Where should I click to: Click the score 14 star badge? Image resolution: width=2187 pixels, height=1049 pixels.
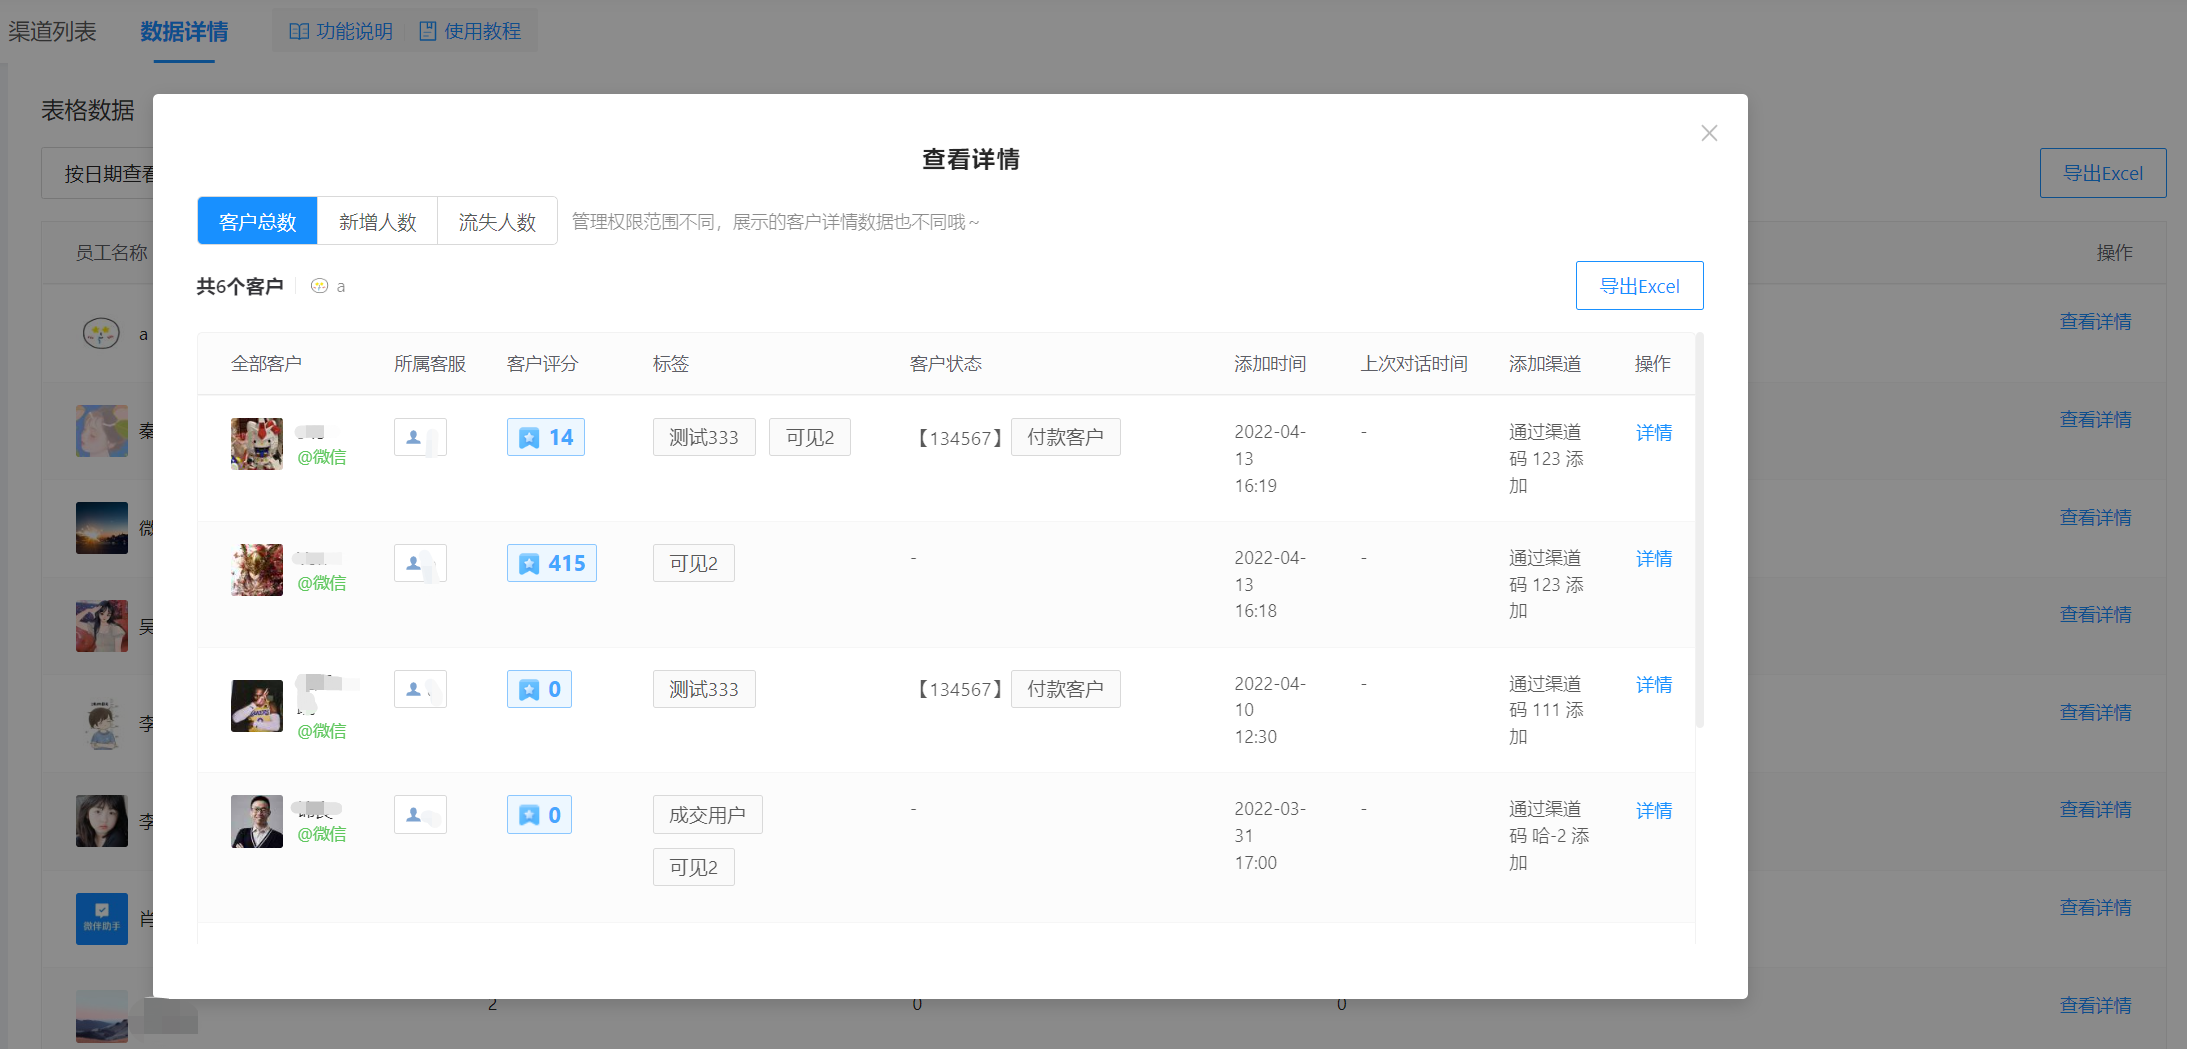546,437
